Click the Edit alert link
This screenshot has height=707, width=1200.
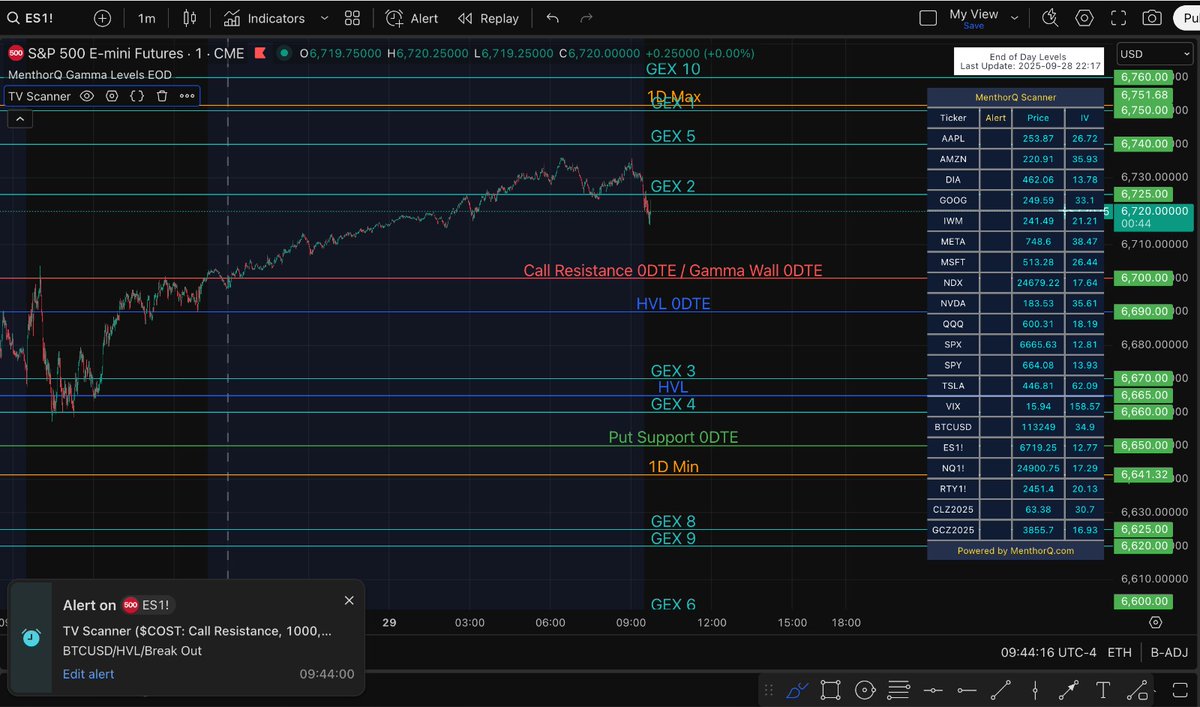(x=89, y=674)
